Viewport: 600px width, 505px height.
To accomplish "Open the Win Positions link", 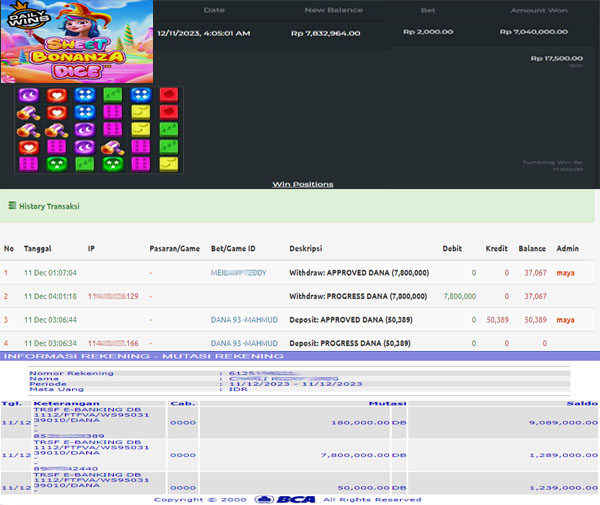I will coord(303,184).
